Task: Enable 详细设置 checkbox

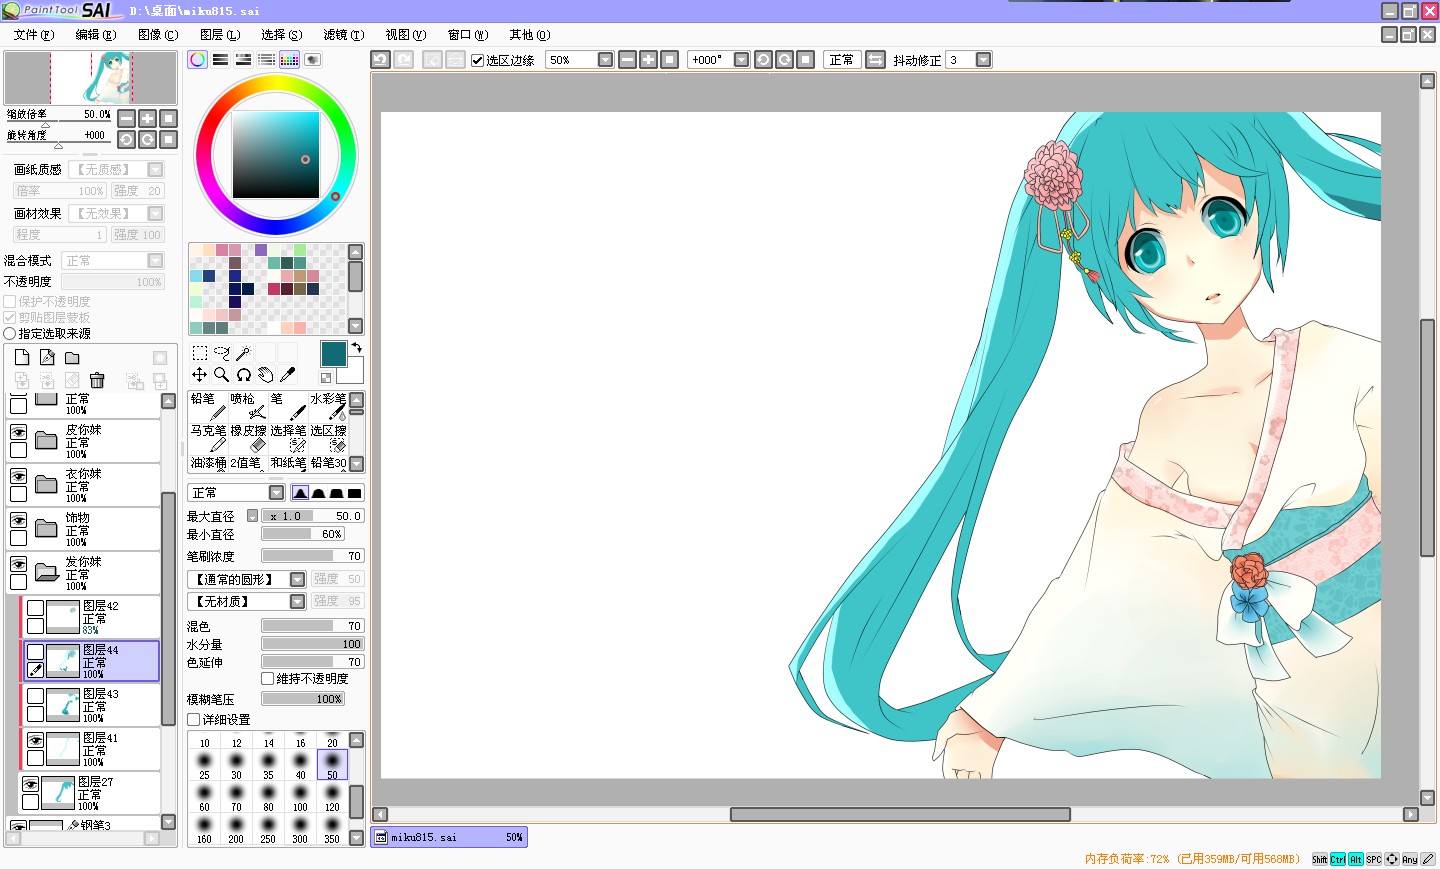Action: 194,719
